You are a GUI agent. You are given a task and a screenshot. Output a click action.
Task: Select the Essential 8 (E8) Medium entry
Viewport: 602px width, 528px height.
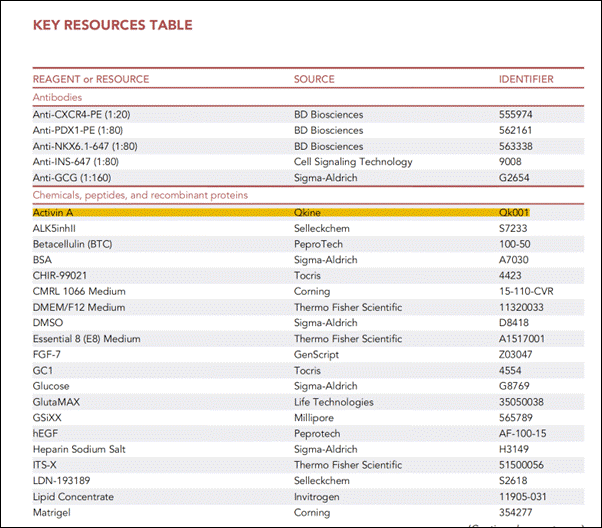click(x=87, y=339)
